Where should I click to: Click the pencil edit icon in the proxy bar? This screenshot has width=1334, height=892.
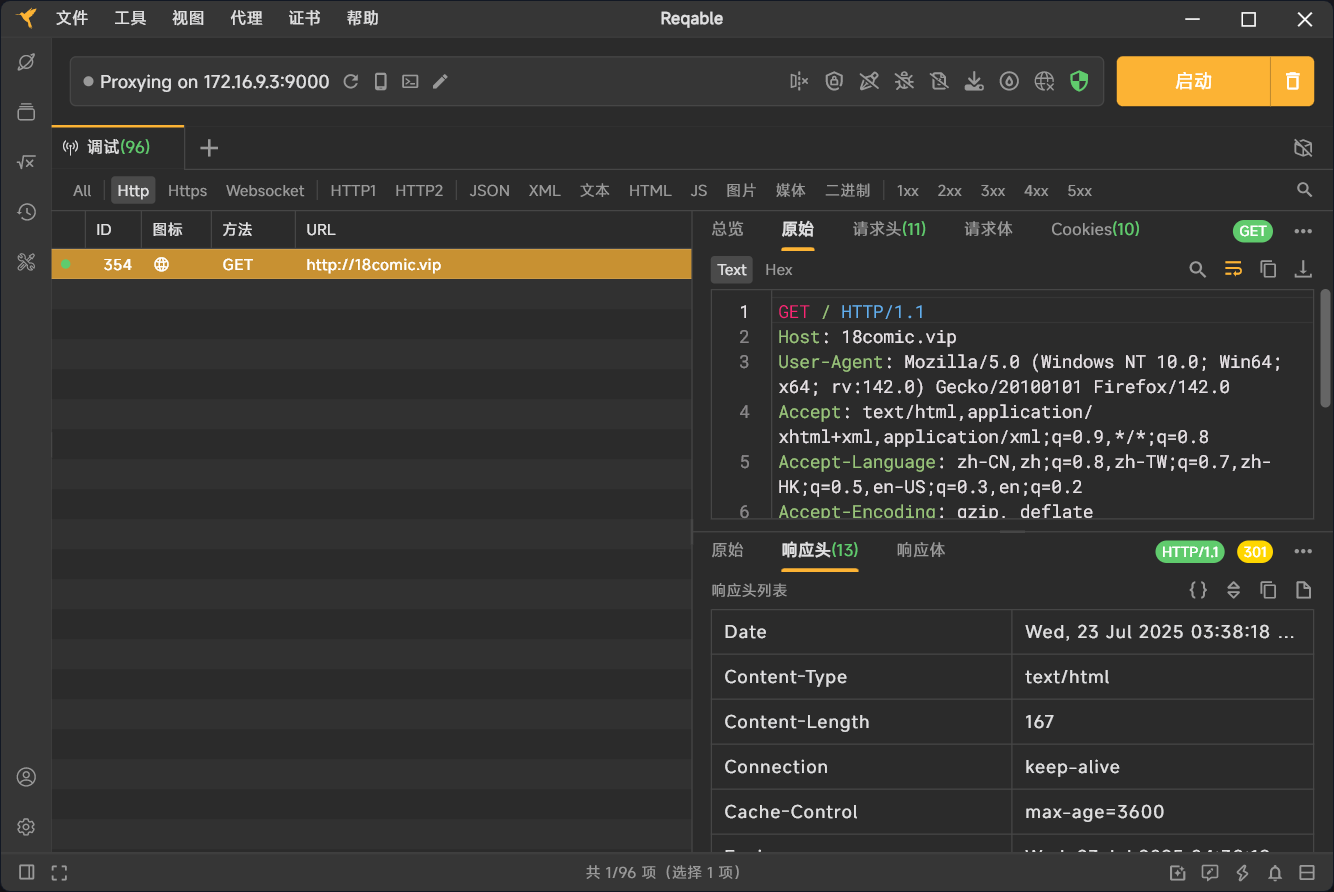pos(440,82)
